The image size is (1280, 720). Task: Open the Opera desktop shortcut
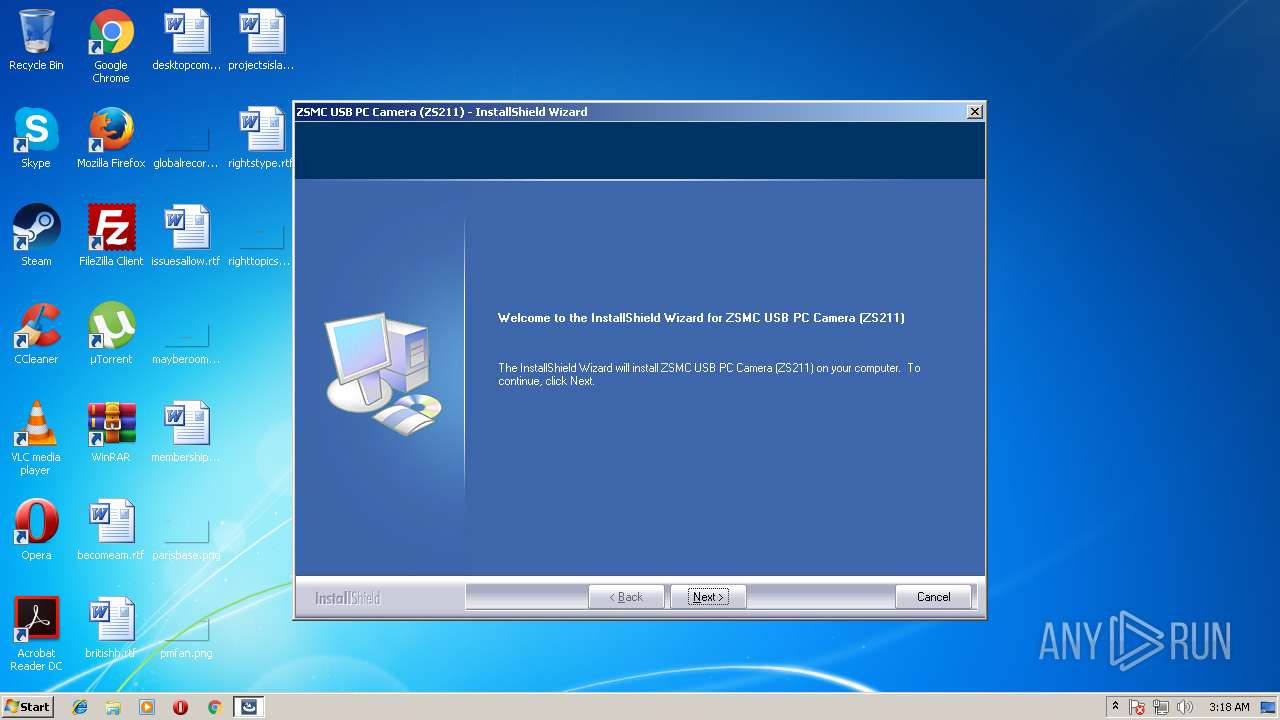(36, 530)
